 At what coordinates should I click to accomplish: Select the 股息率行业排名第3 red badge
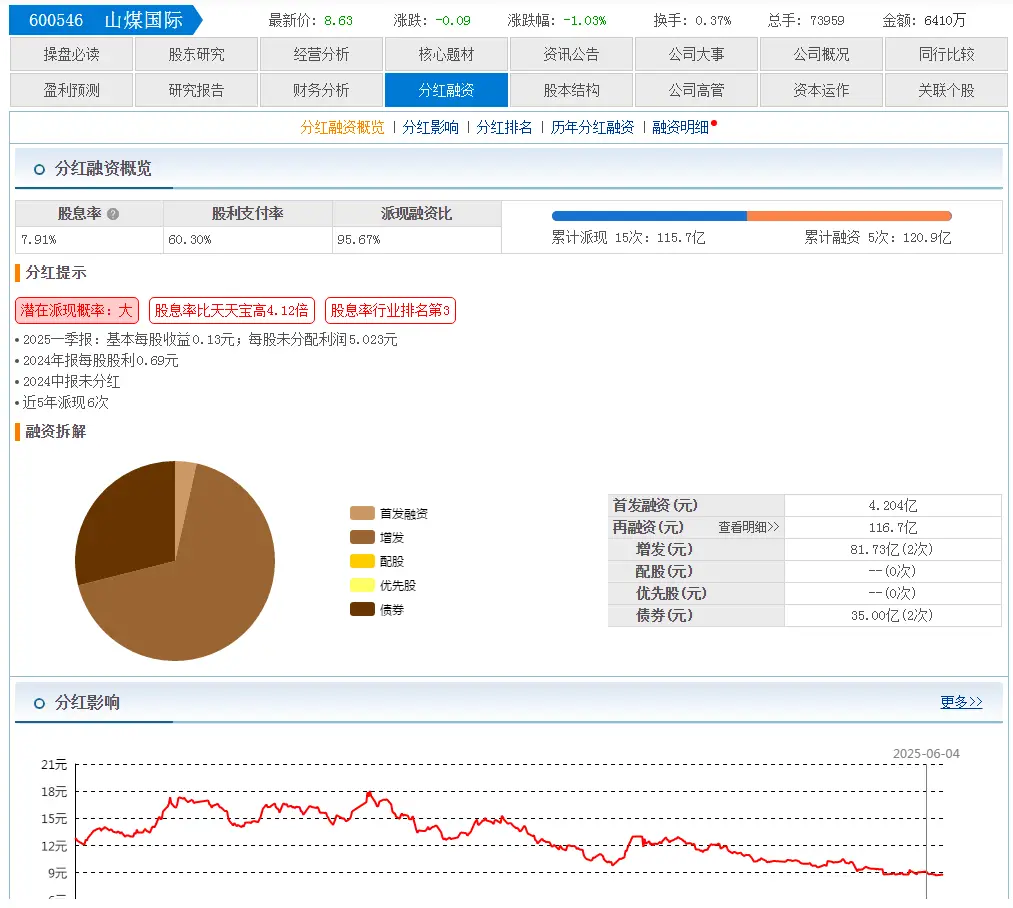click(390, 310)
